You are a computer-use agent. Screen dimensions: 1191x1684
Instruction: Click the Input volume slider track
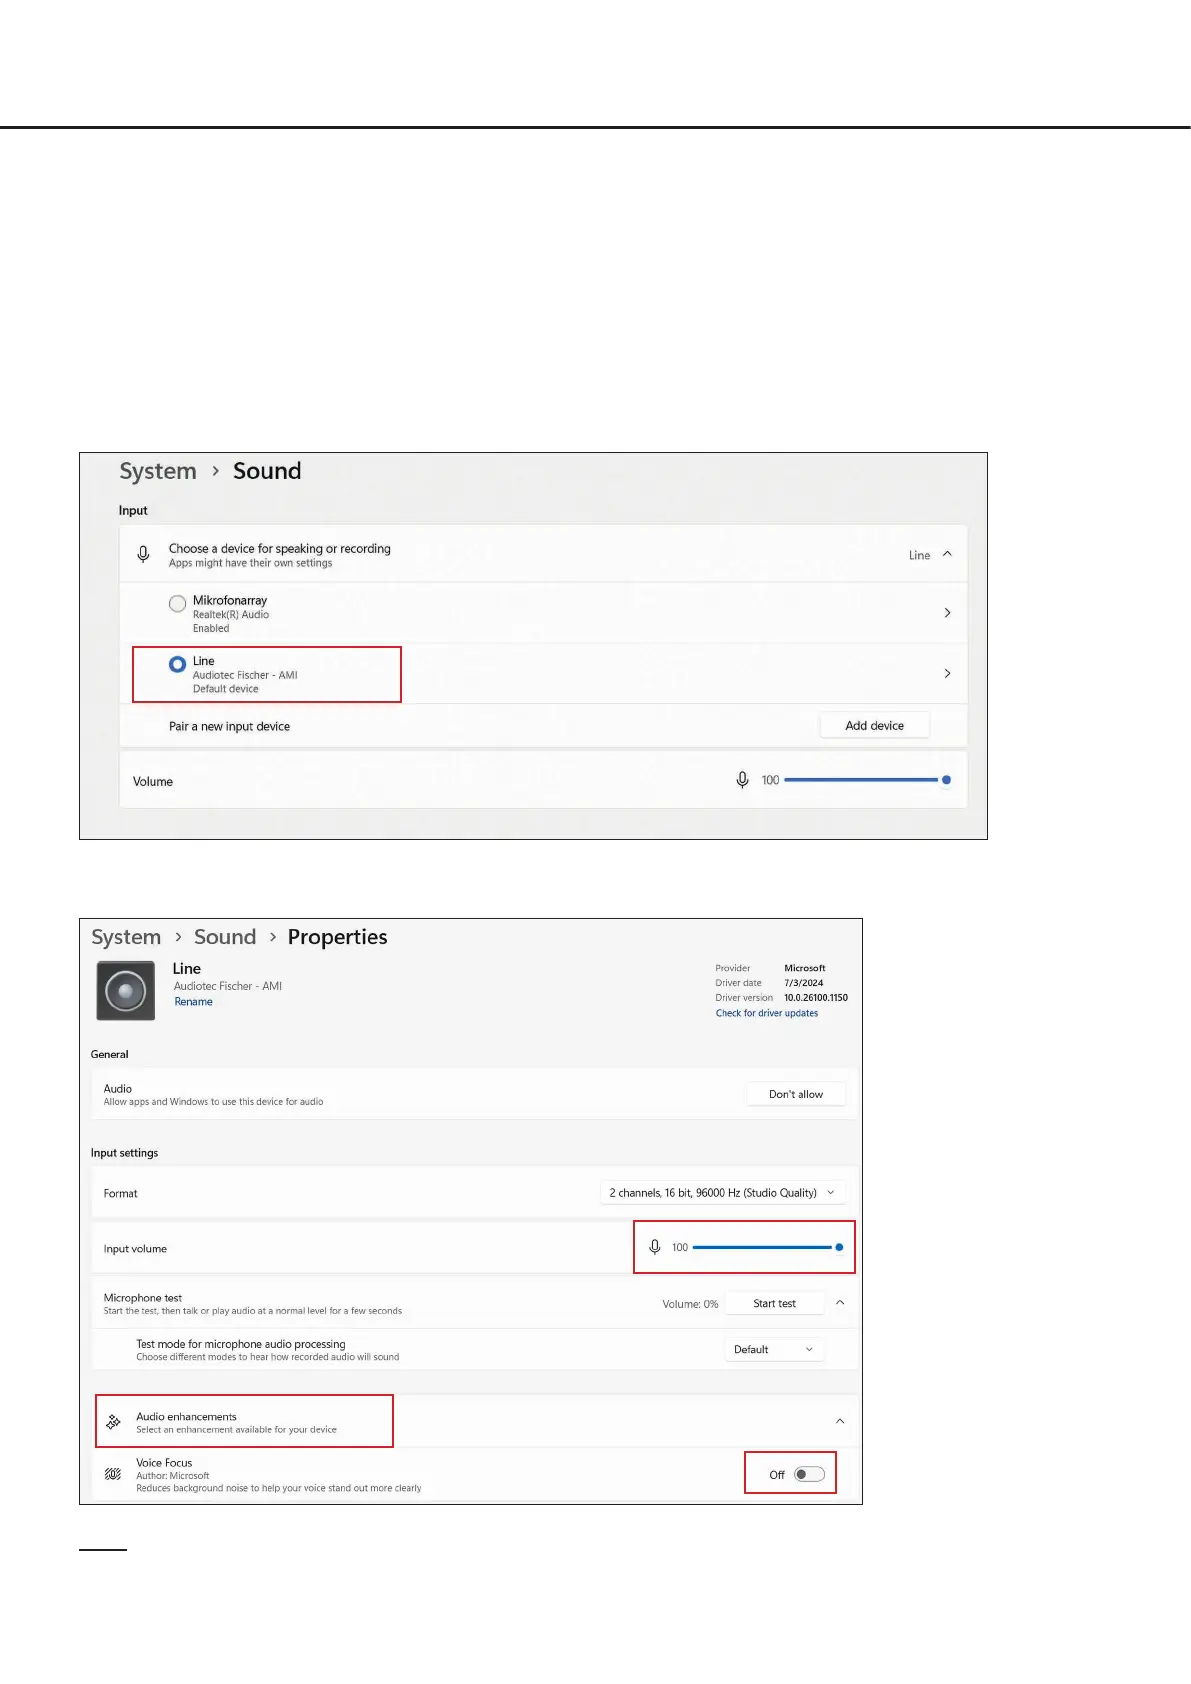pyautogui.click(x=762, y=1247)
